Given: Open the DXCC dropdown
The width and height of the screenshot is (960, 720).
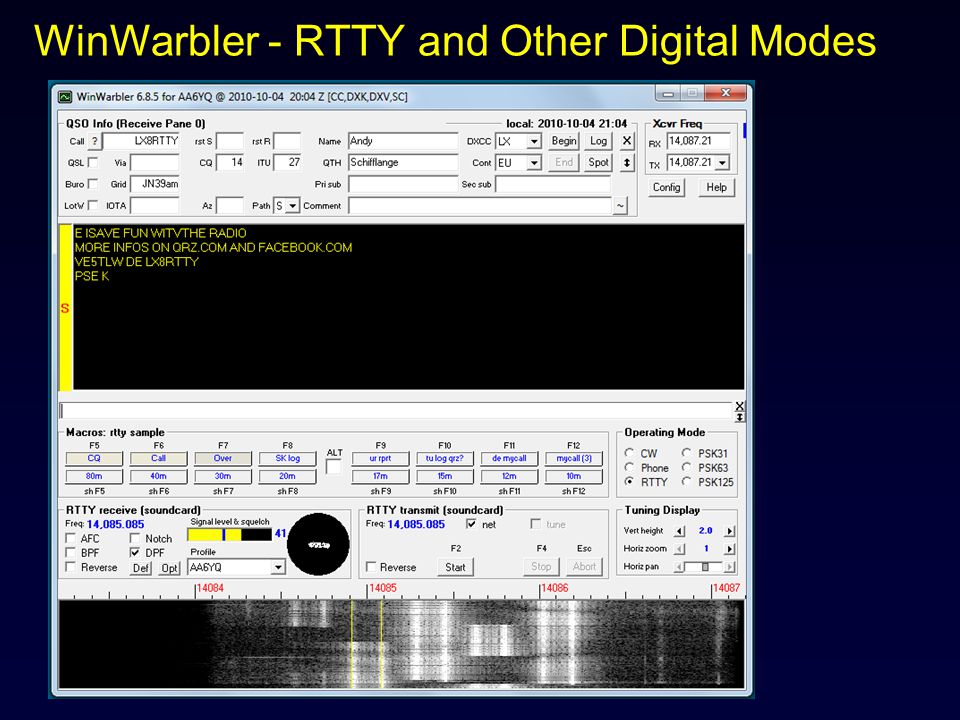Looking at the screenshot, I should pyautogui.click(x=534, y=141).
